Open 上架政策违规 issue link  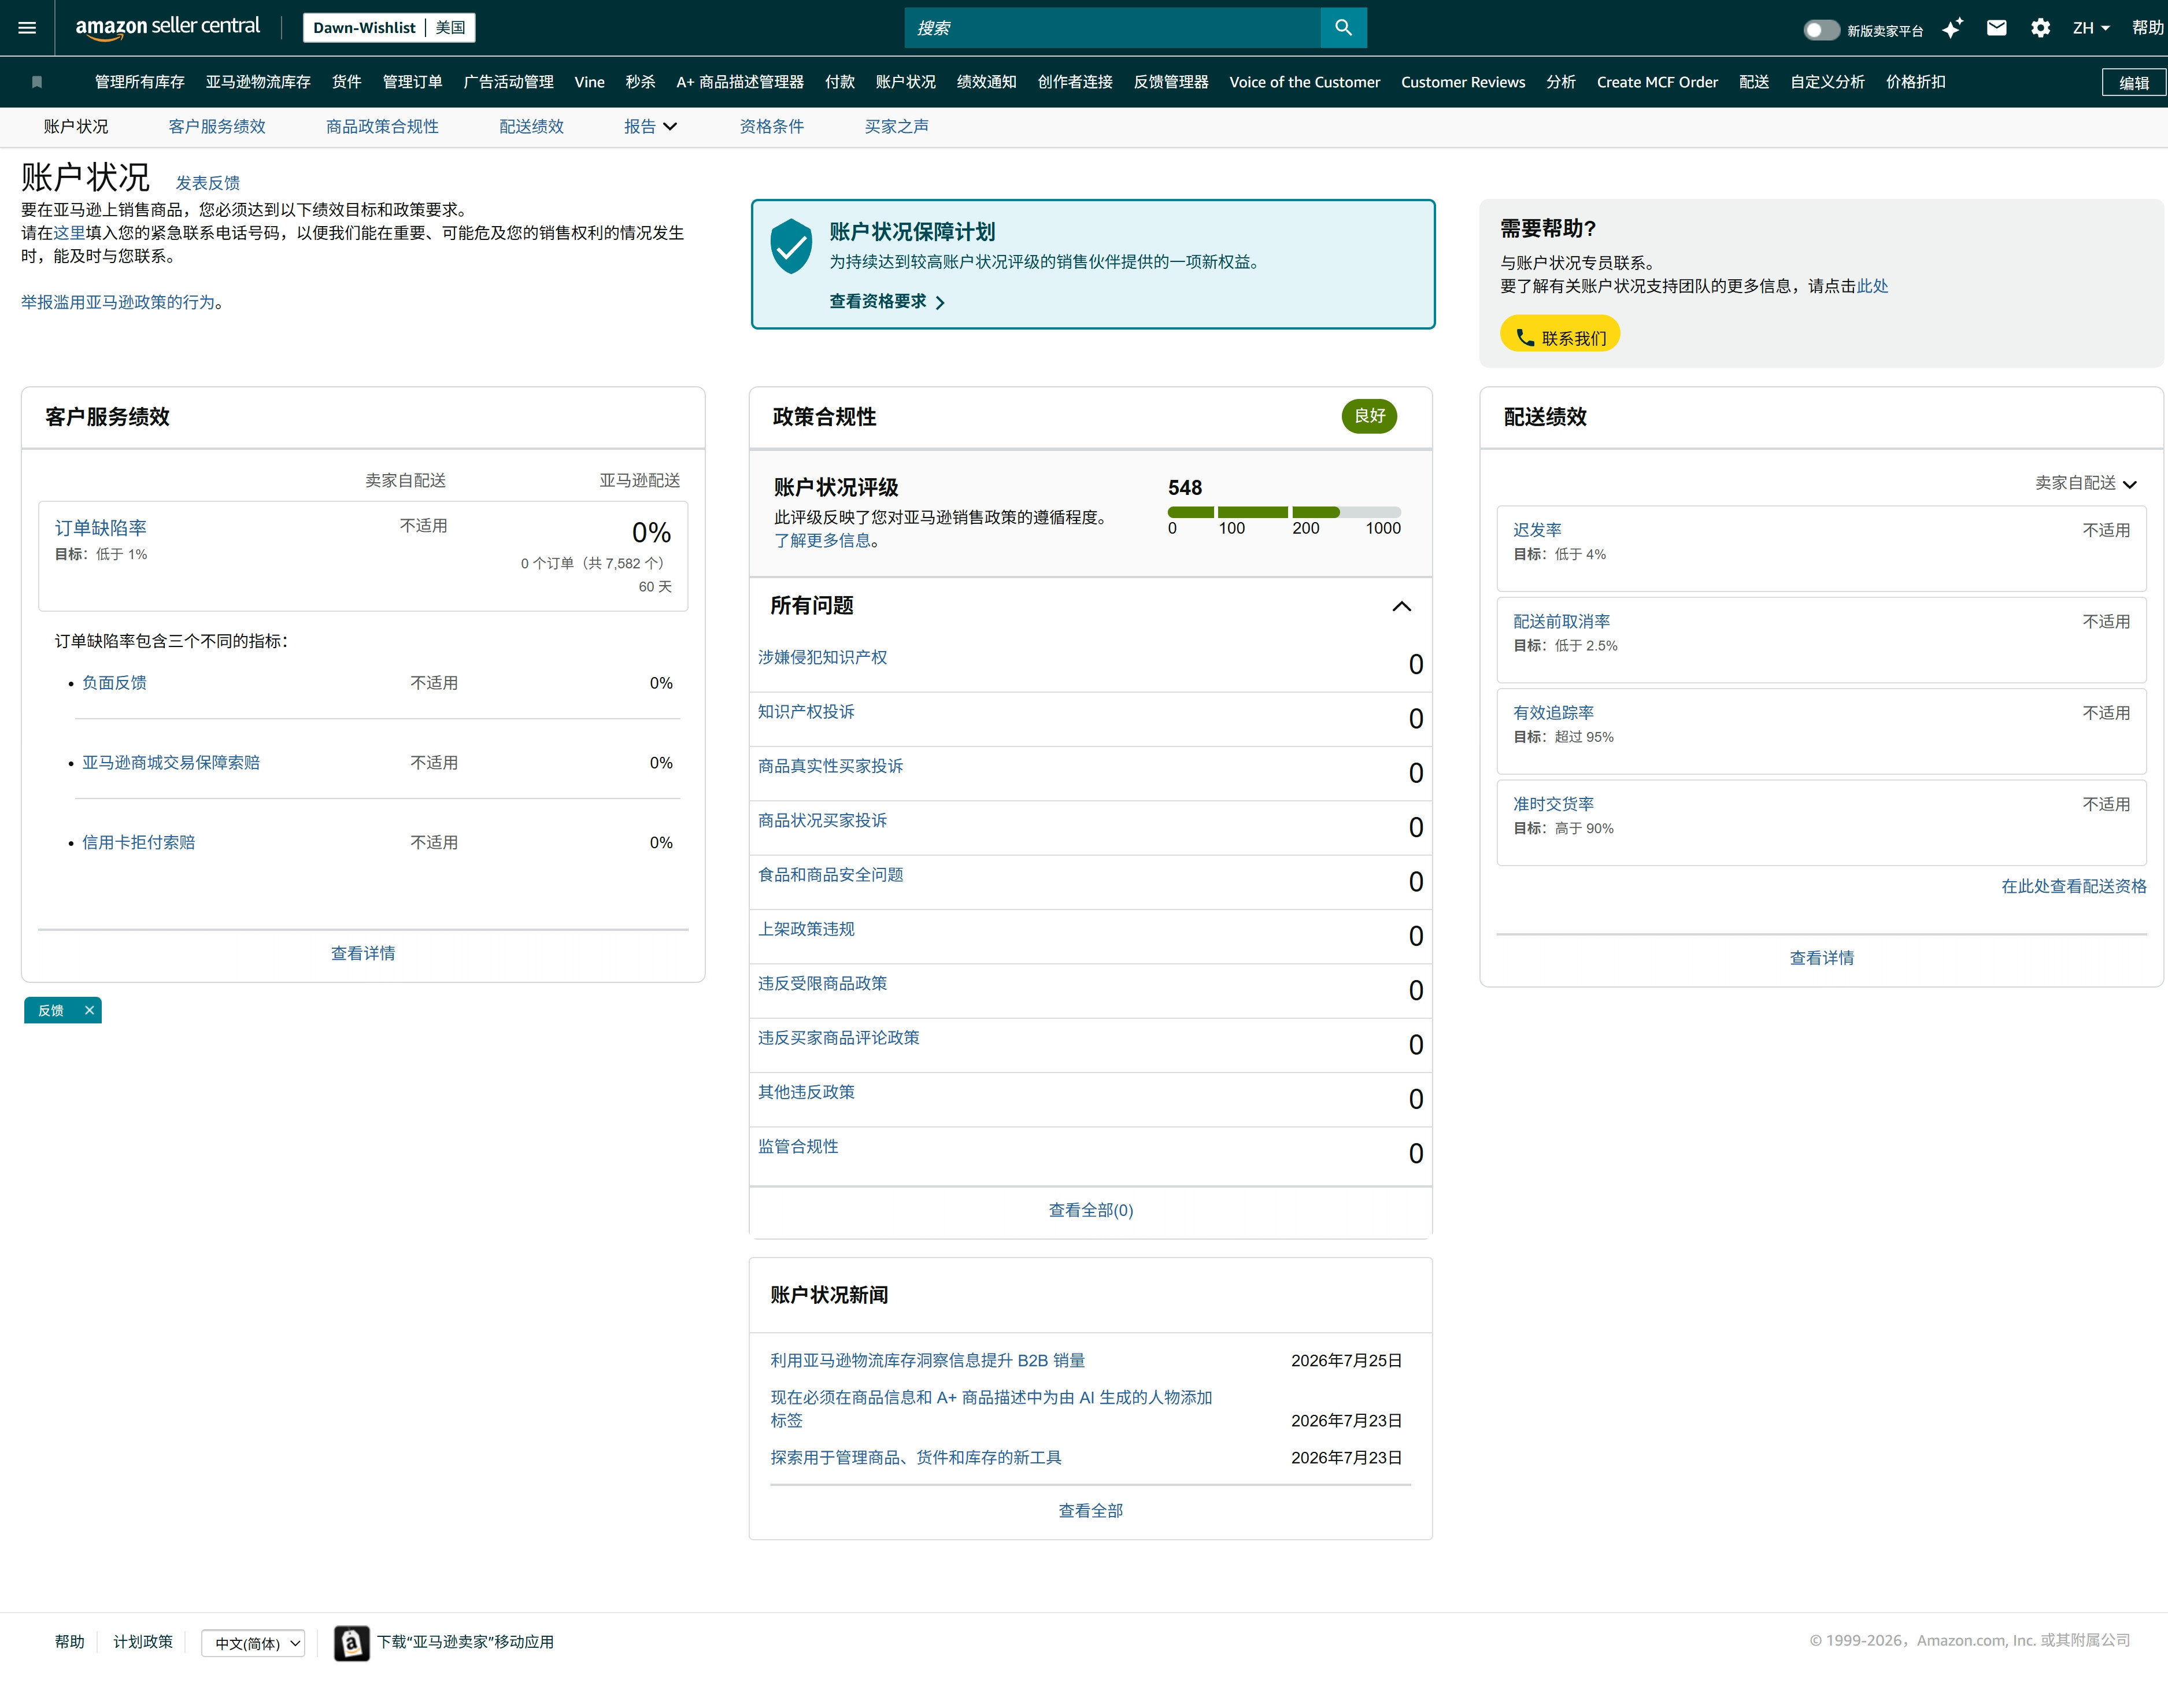[x=806, y=929]
